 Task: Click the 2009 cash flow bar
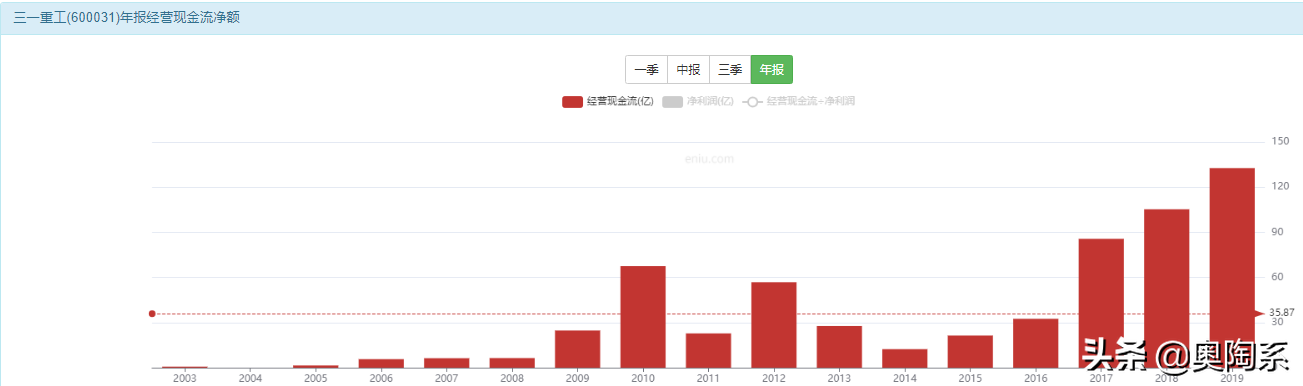coord(577,349)
